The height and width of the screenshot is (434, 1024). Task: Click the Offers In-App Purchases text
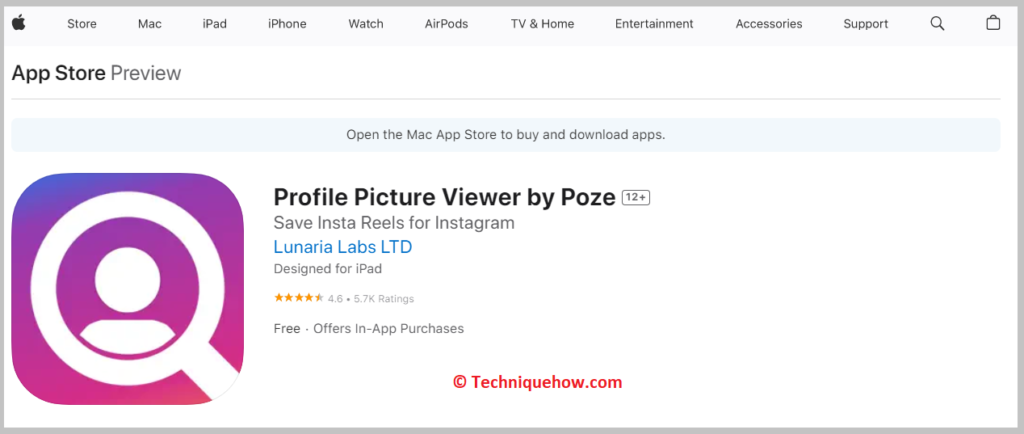[389, 328]
